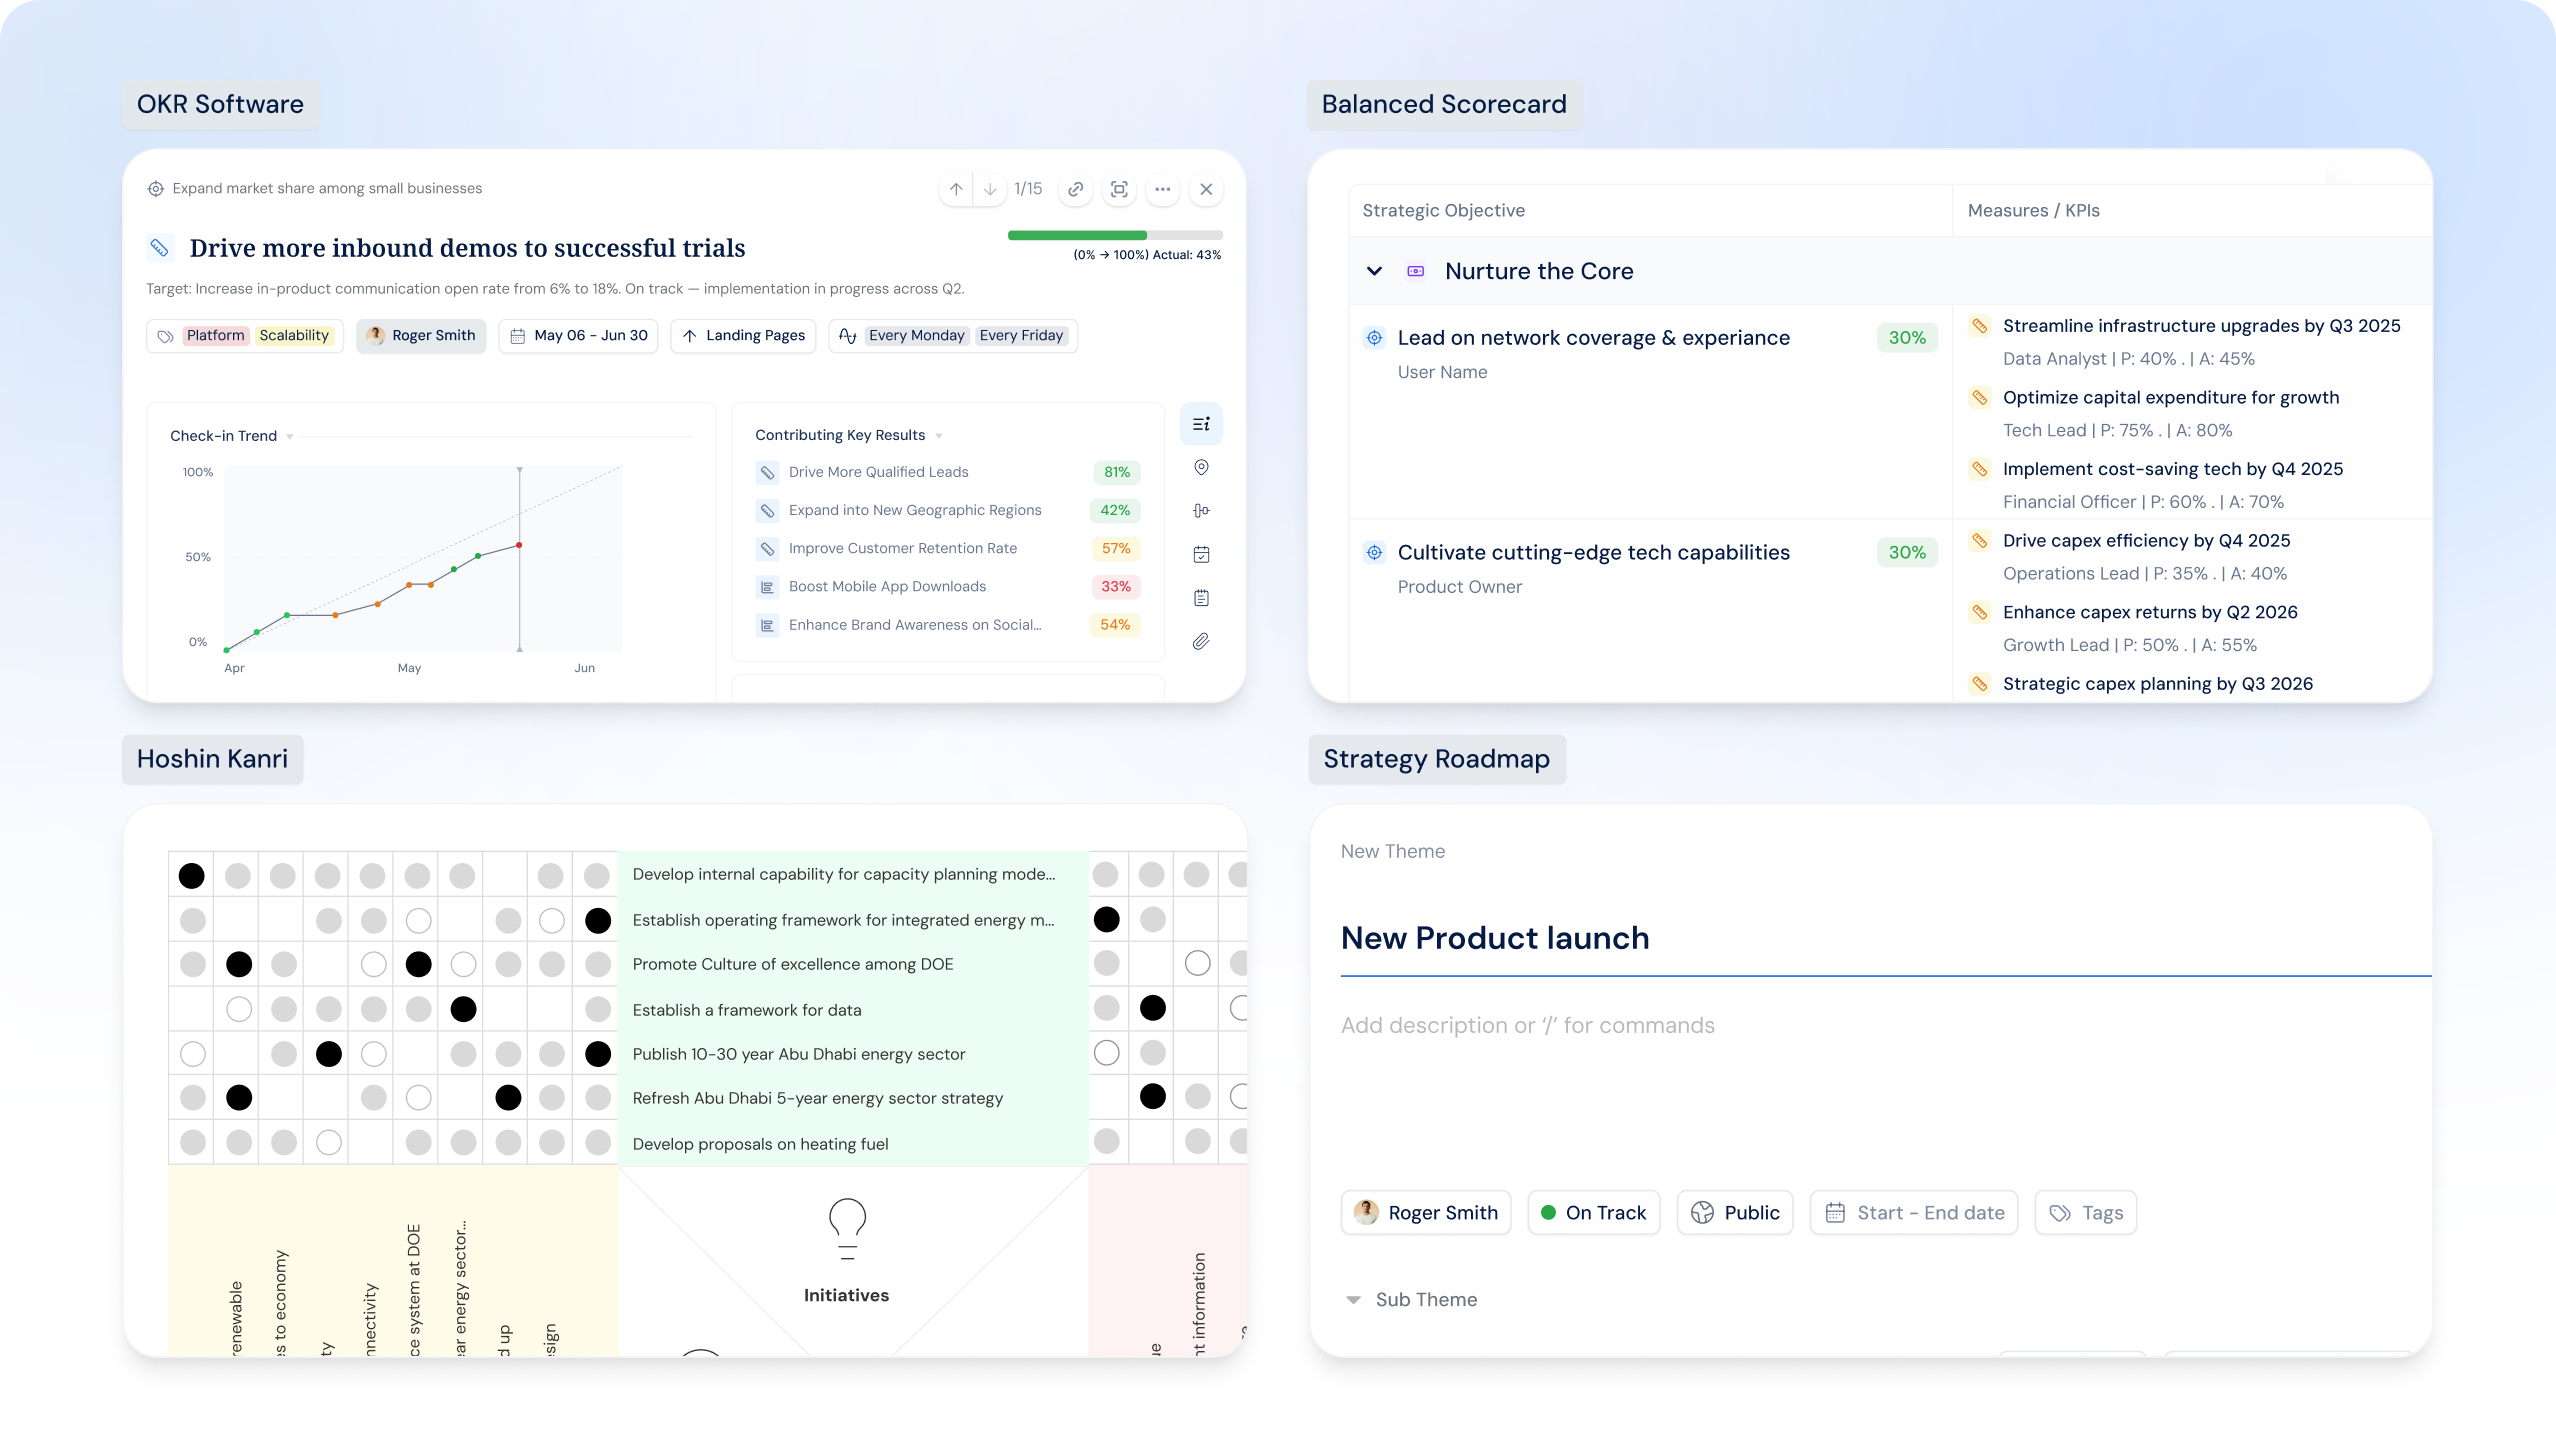Click the Initiatives lightbulb icon
This screenshot has height=1438, width=2556.
[x=847, y=1228]
